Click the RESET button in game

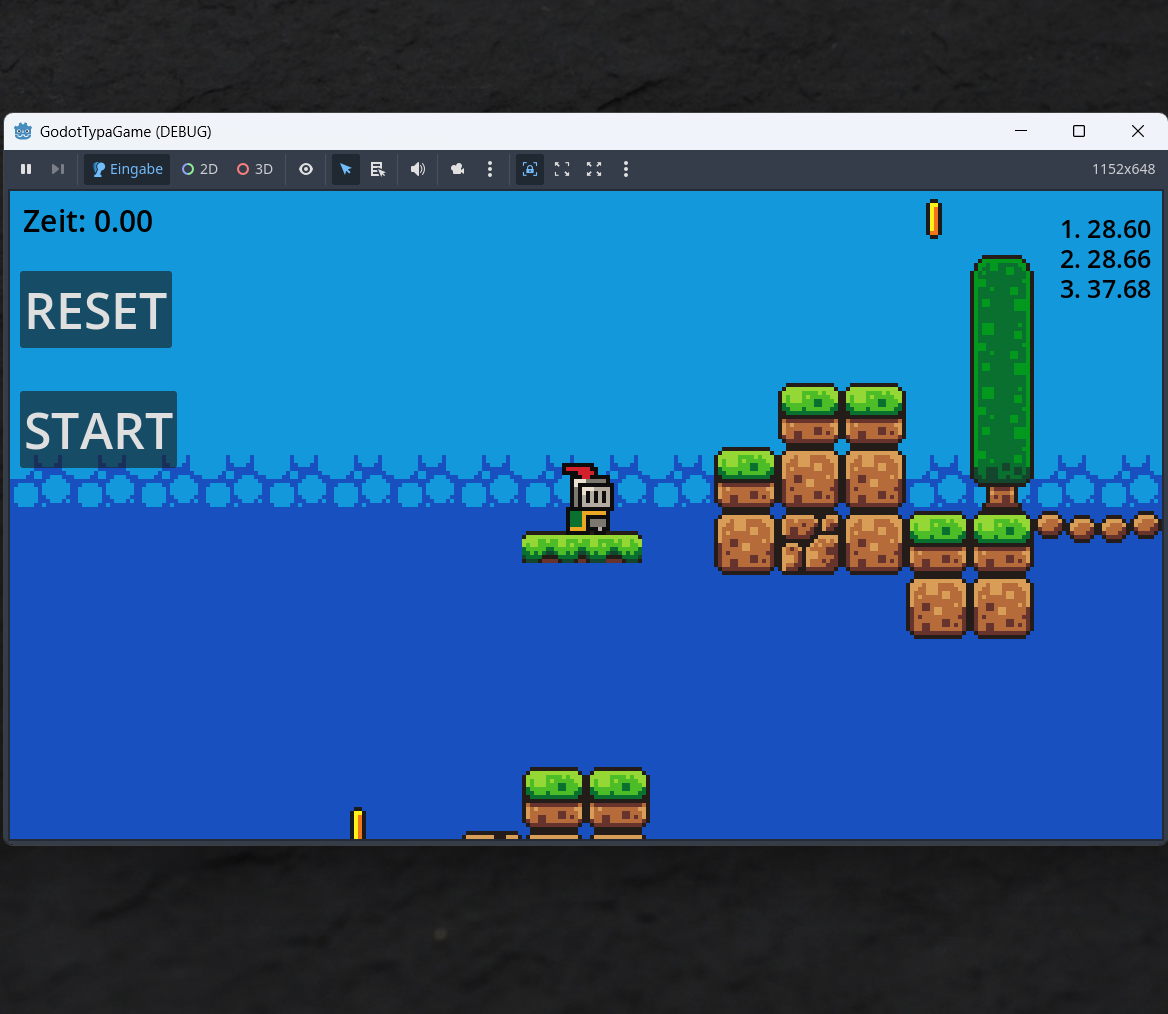[96, 309]
